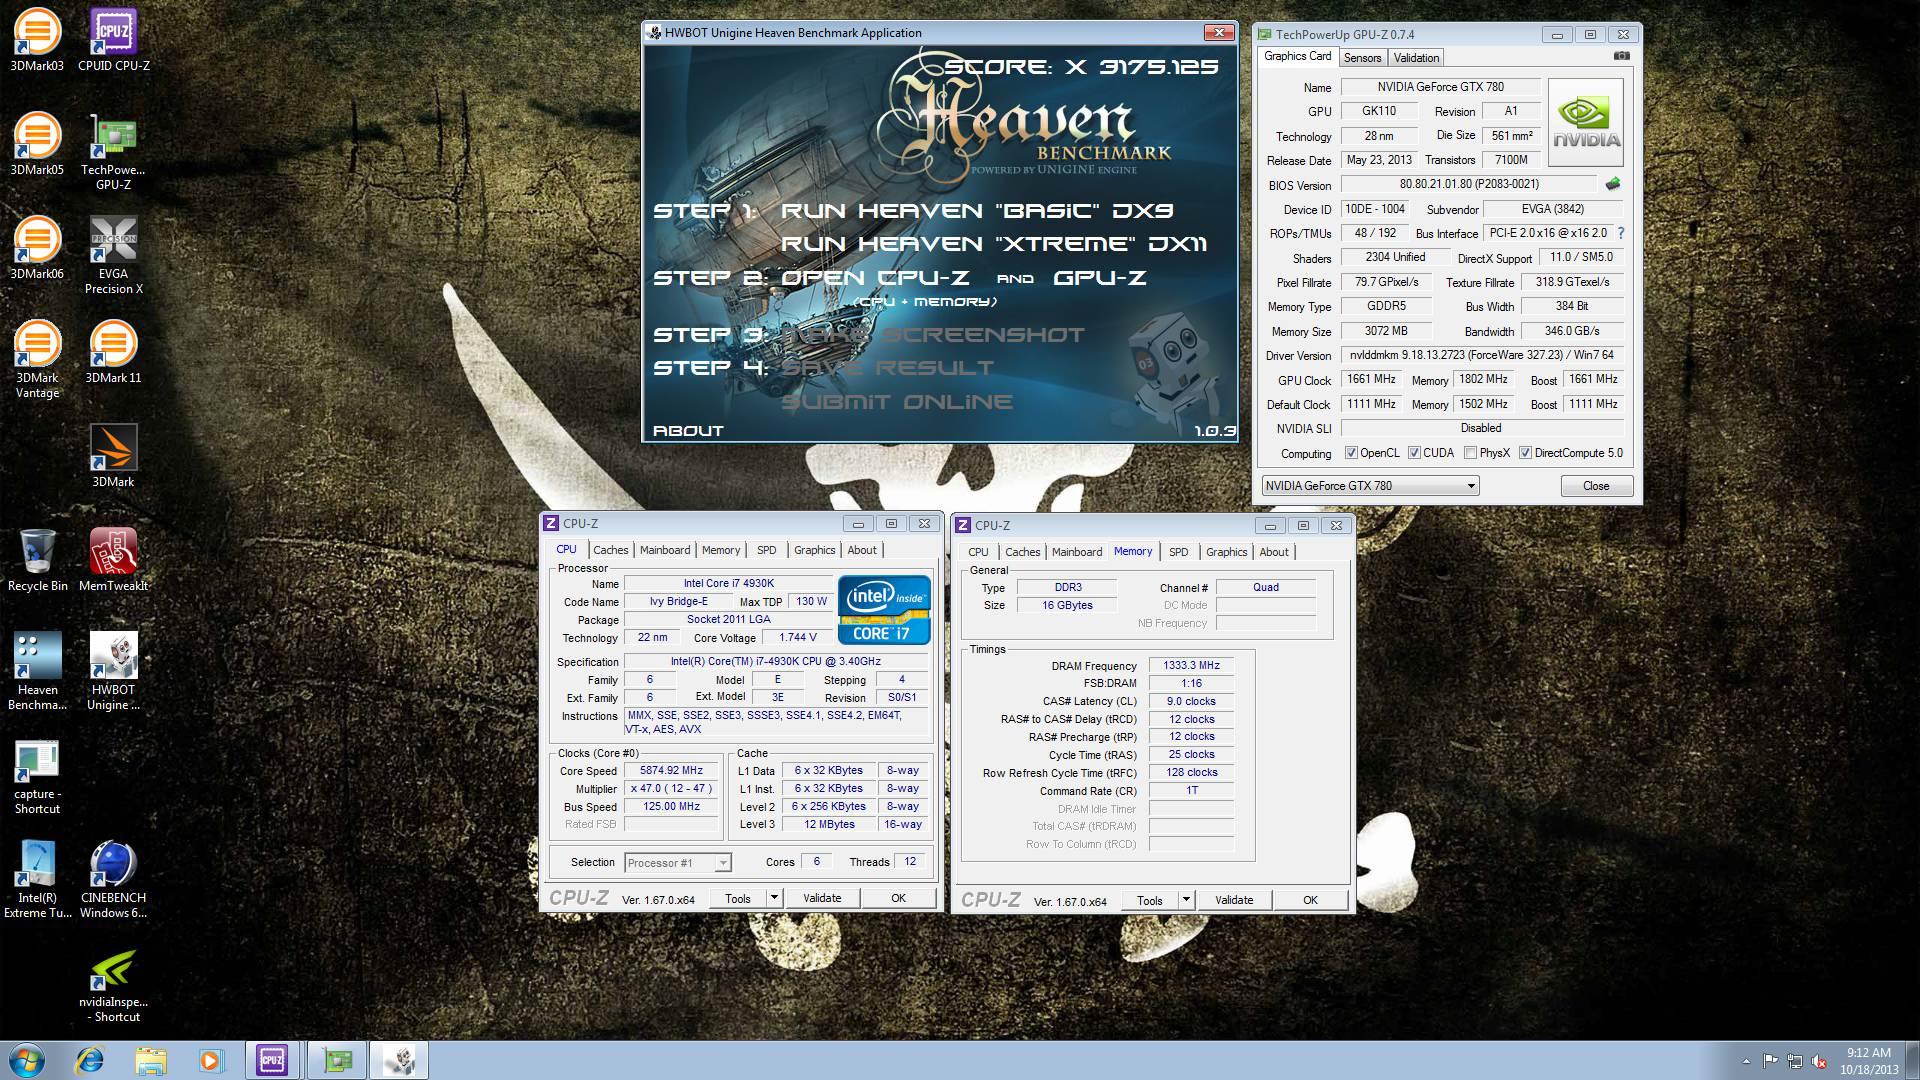1920x1080 pixels.
Task: Open the 3DMark Vantage desktop icon
Action: tap(37, 359)
